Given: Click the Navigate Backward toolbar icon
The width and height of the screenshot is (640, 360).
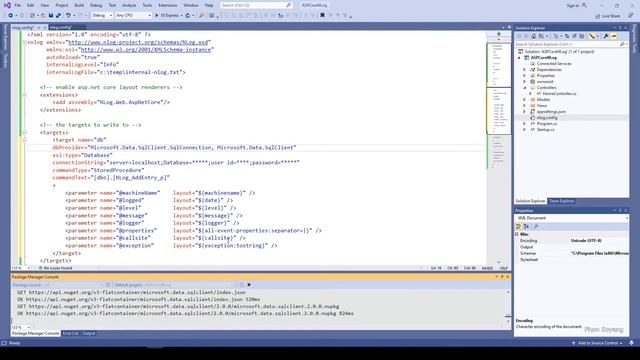Looking at the screenshot, I should click(11, 16).
